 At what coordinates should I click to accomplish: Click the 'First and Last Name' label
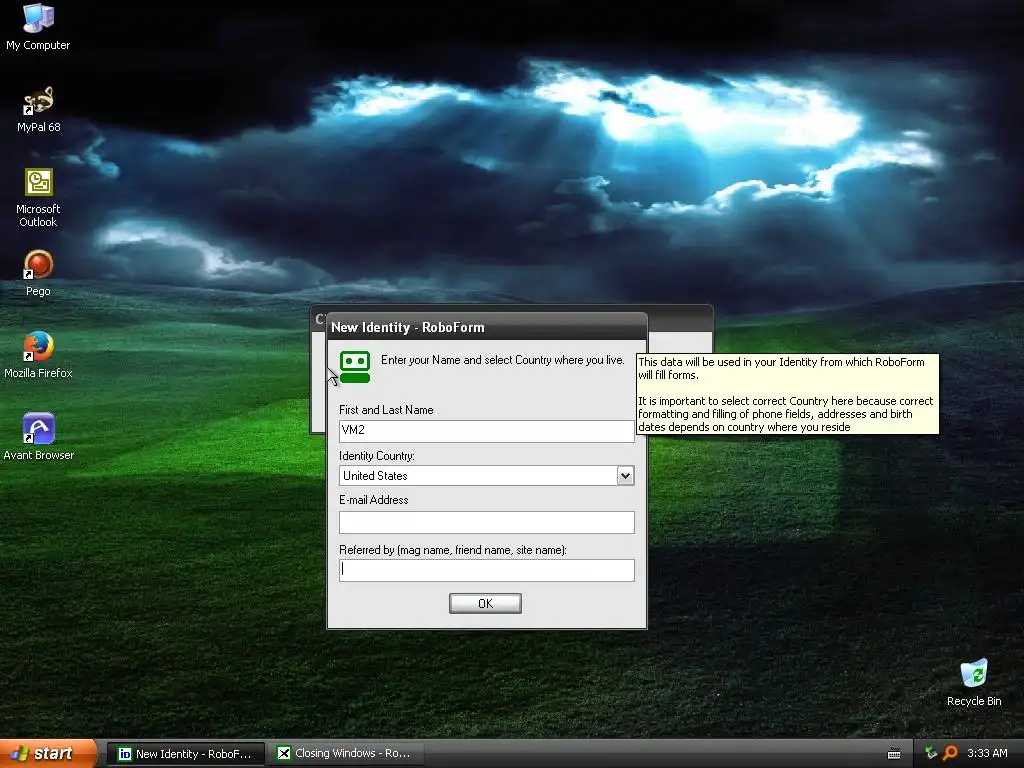386,409
